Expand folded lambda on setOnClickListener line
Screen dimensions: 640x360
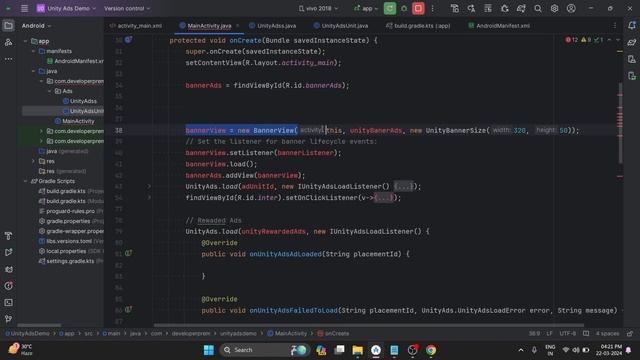pyautogui.click(x=149, y=198)
